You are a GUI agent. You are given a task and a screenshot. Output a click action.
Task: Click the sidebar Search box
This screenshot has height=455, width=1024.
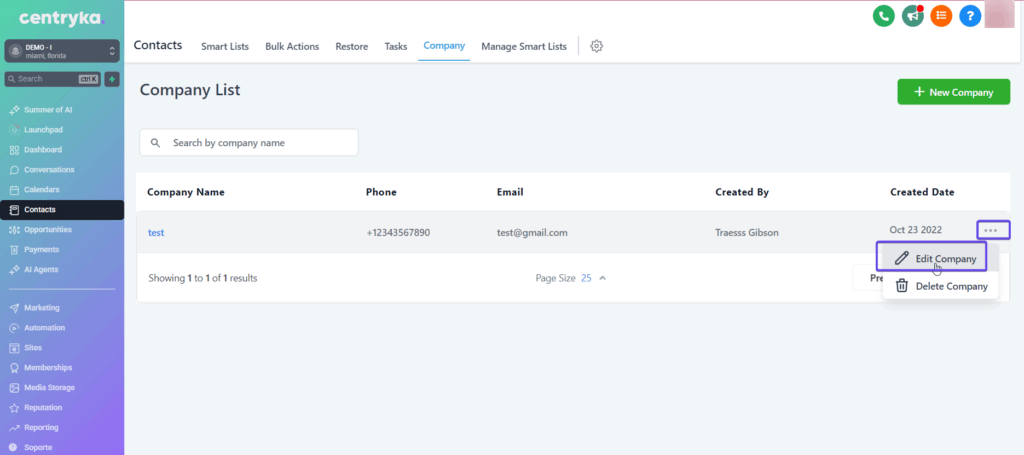[x=50, y=79]
